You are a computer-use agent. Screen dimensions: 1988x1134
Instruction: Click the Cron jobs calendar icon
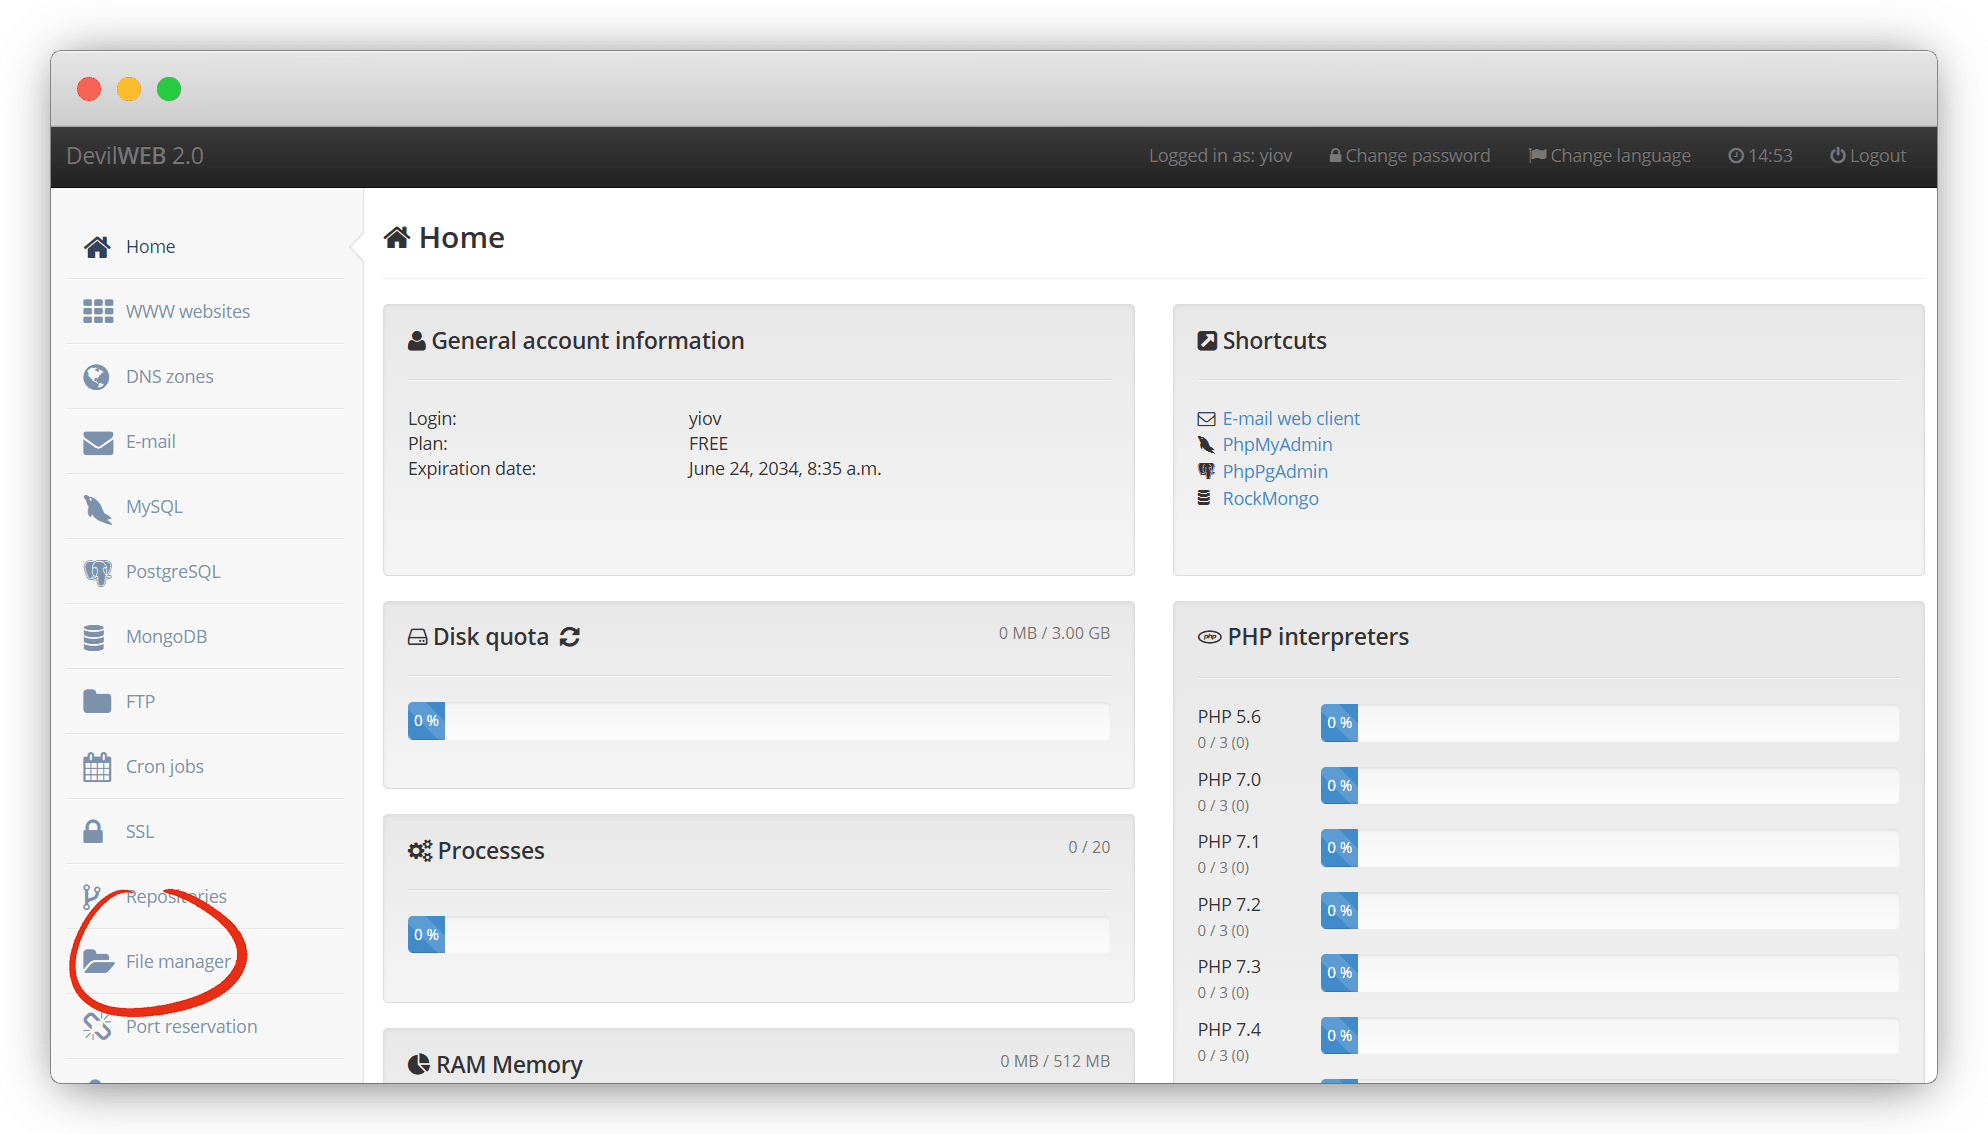(x=97, y=767)
